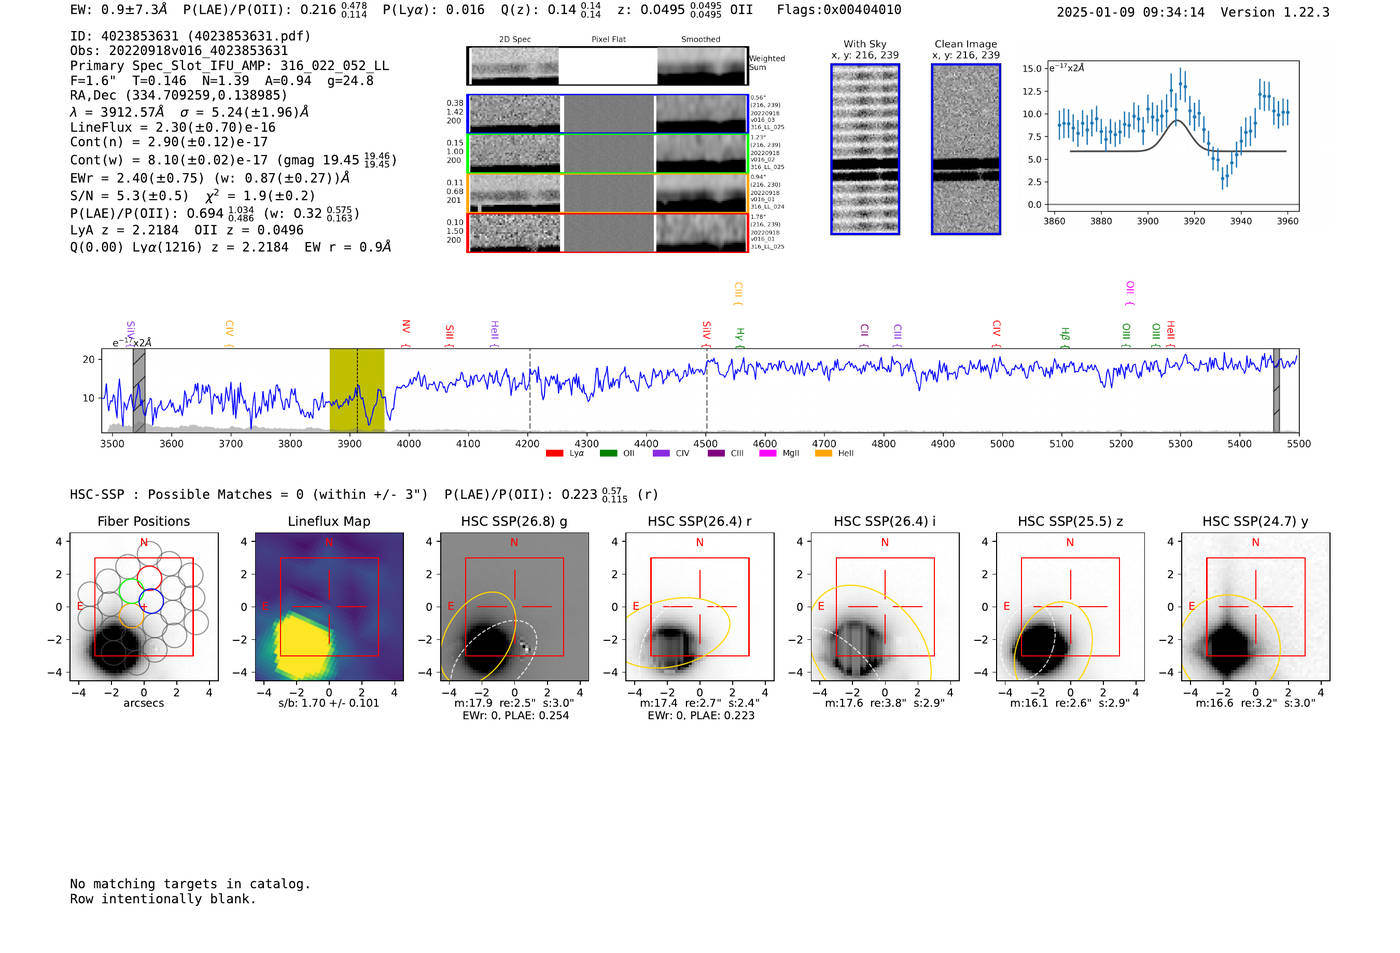Click the green-bordered fiber 2D spectrum row
The image size is (1400, 953).
[x=607, y=153]
